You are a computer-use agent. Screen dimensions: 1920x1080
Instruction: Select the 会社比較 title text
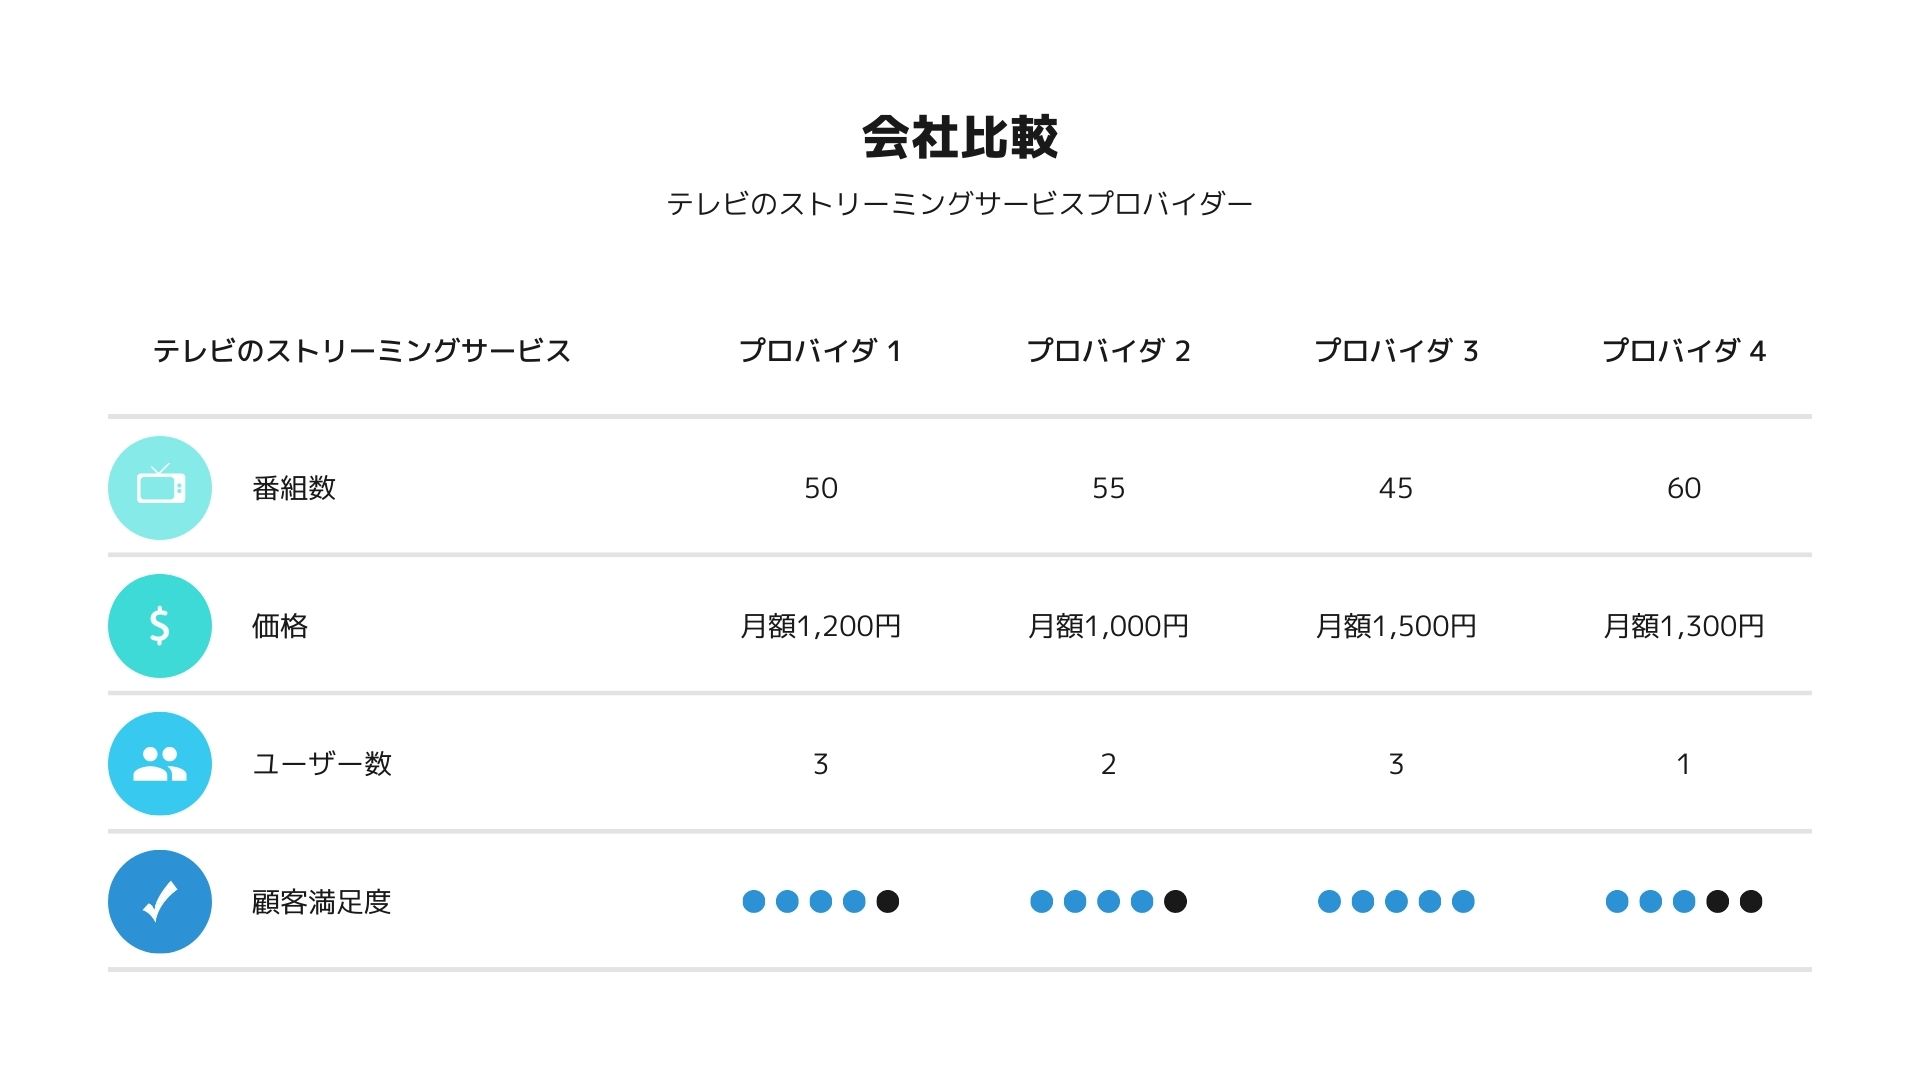point(960,138)
